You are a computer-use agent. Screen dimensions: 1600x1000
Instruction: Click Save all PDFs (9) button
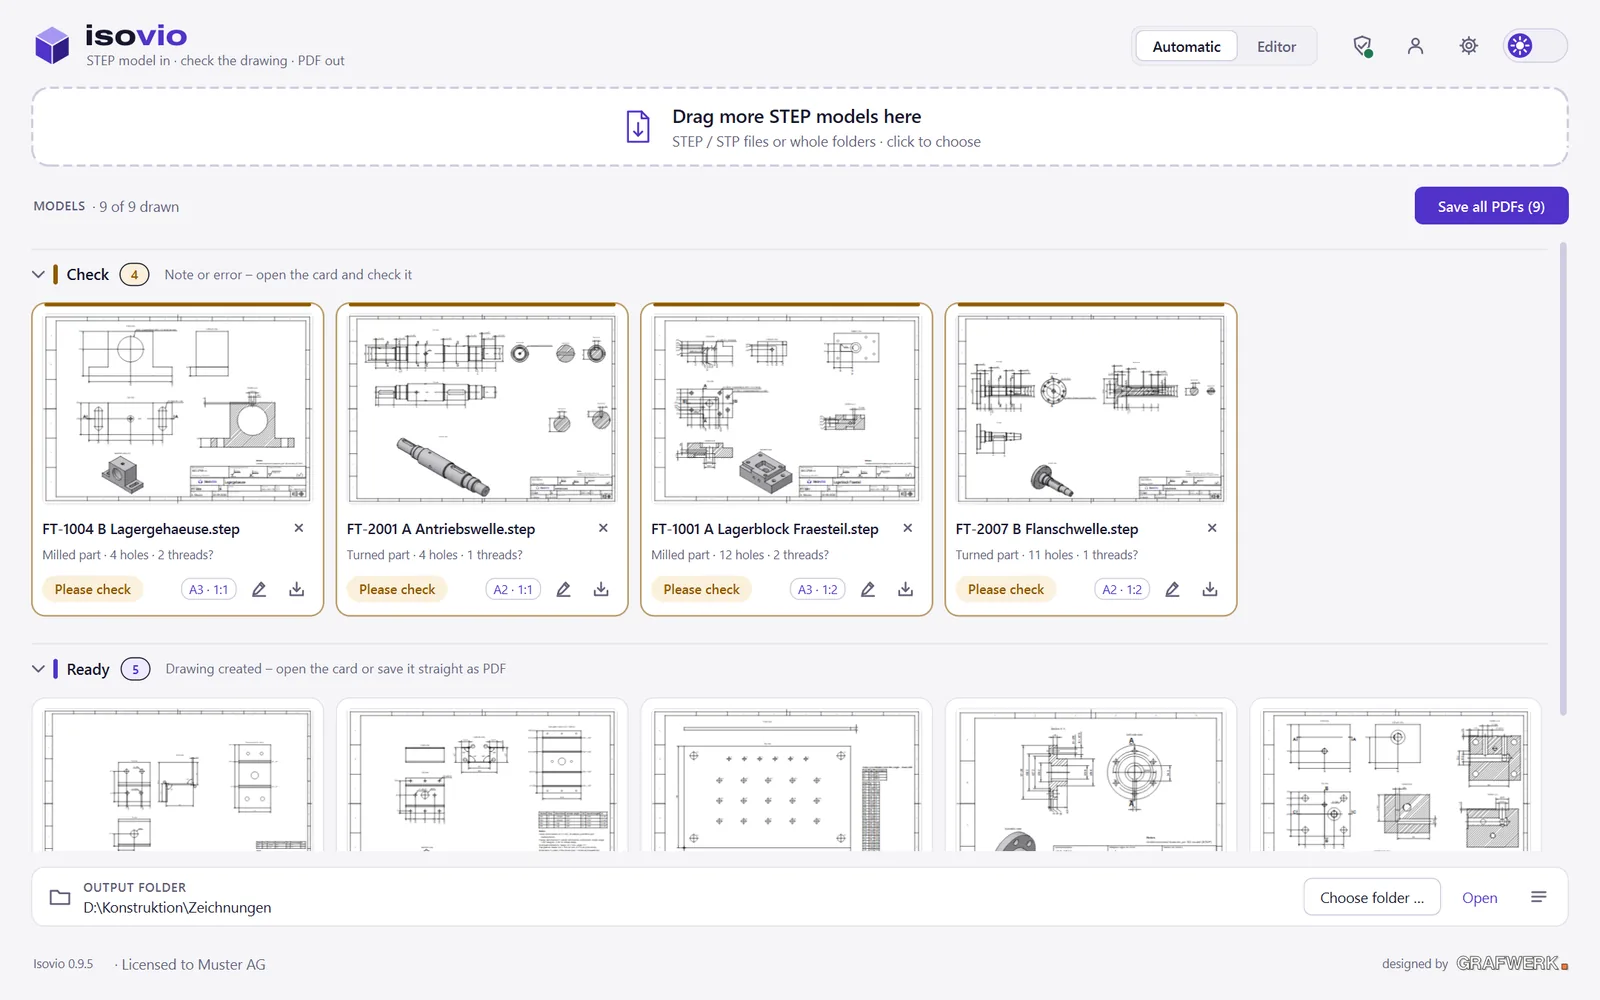[1491, 206]
